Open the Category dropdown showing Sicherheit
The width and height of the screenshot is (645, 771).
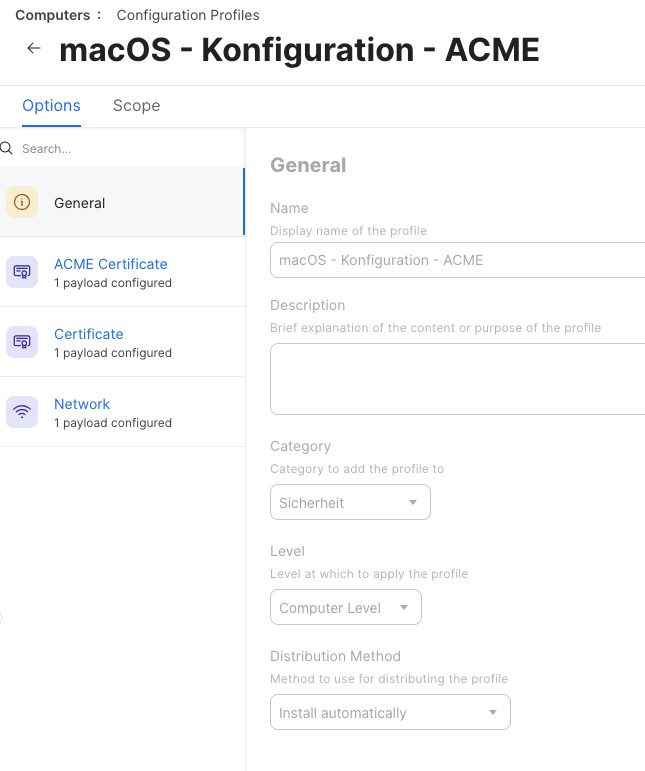(x=350, y=503)
